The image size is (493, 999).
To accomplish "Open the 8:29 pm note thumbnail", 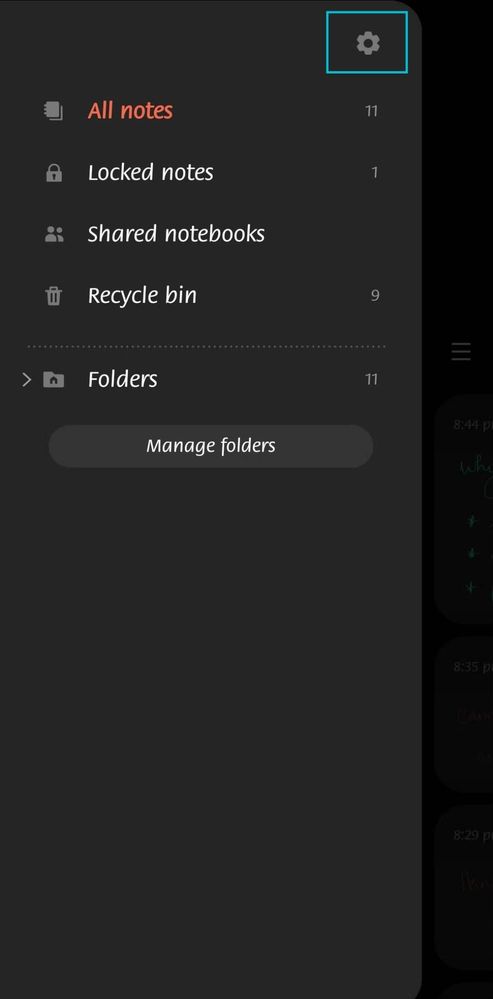I will click(464, 887).
